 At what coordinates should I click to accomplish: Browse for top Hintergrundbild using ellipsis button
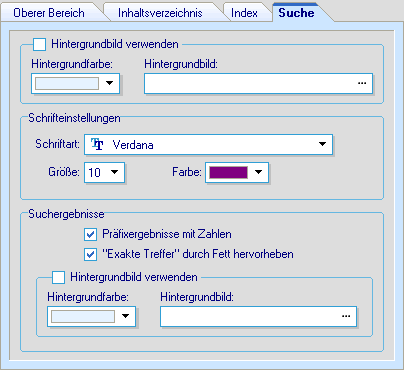pos(362,83)
